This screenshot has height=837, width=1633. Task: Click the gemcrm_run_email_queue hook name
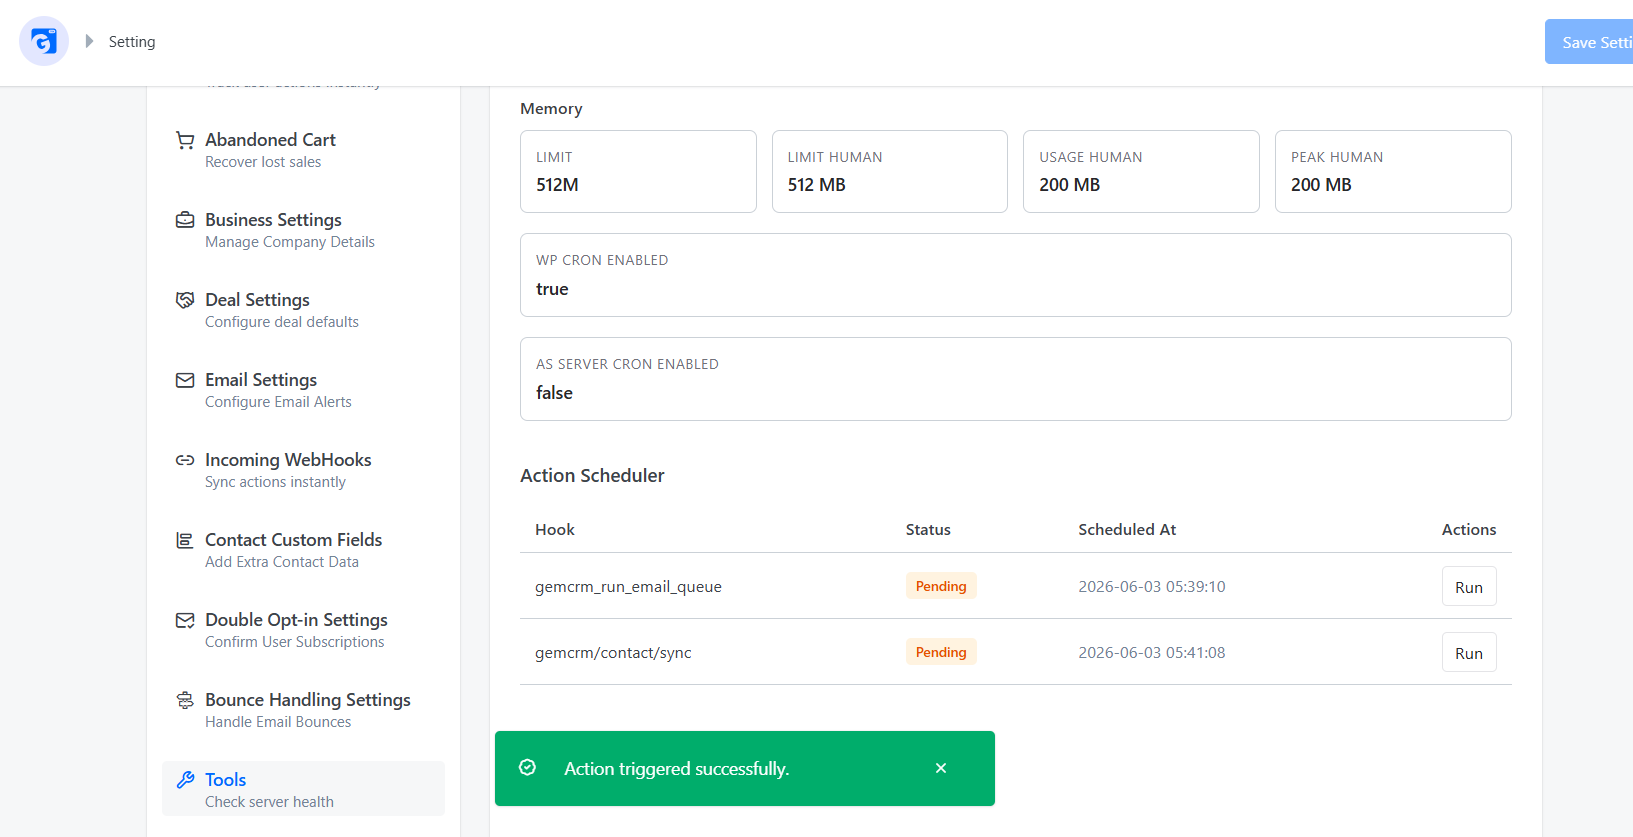[628, 587]
